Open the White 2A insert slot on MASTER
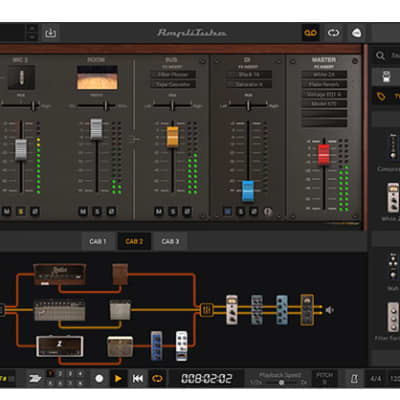The image size is (400, 400). (324, 75)
